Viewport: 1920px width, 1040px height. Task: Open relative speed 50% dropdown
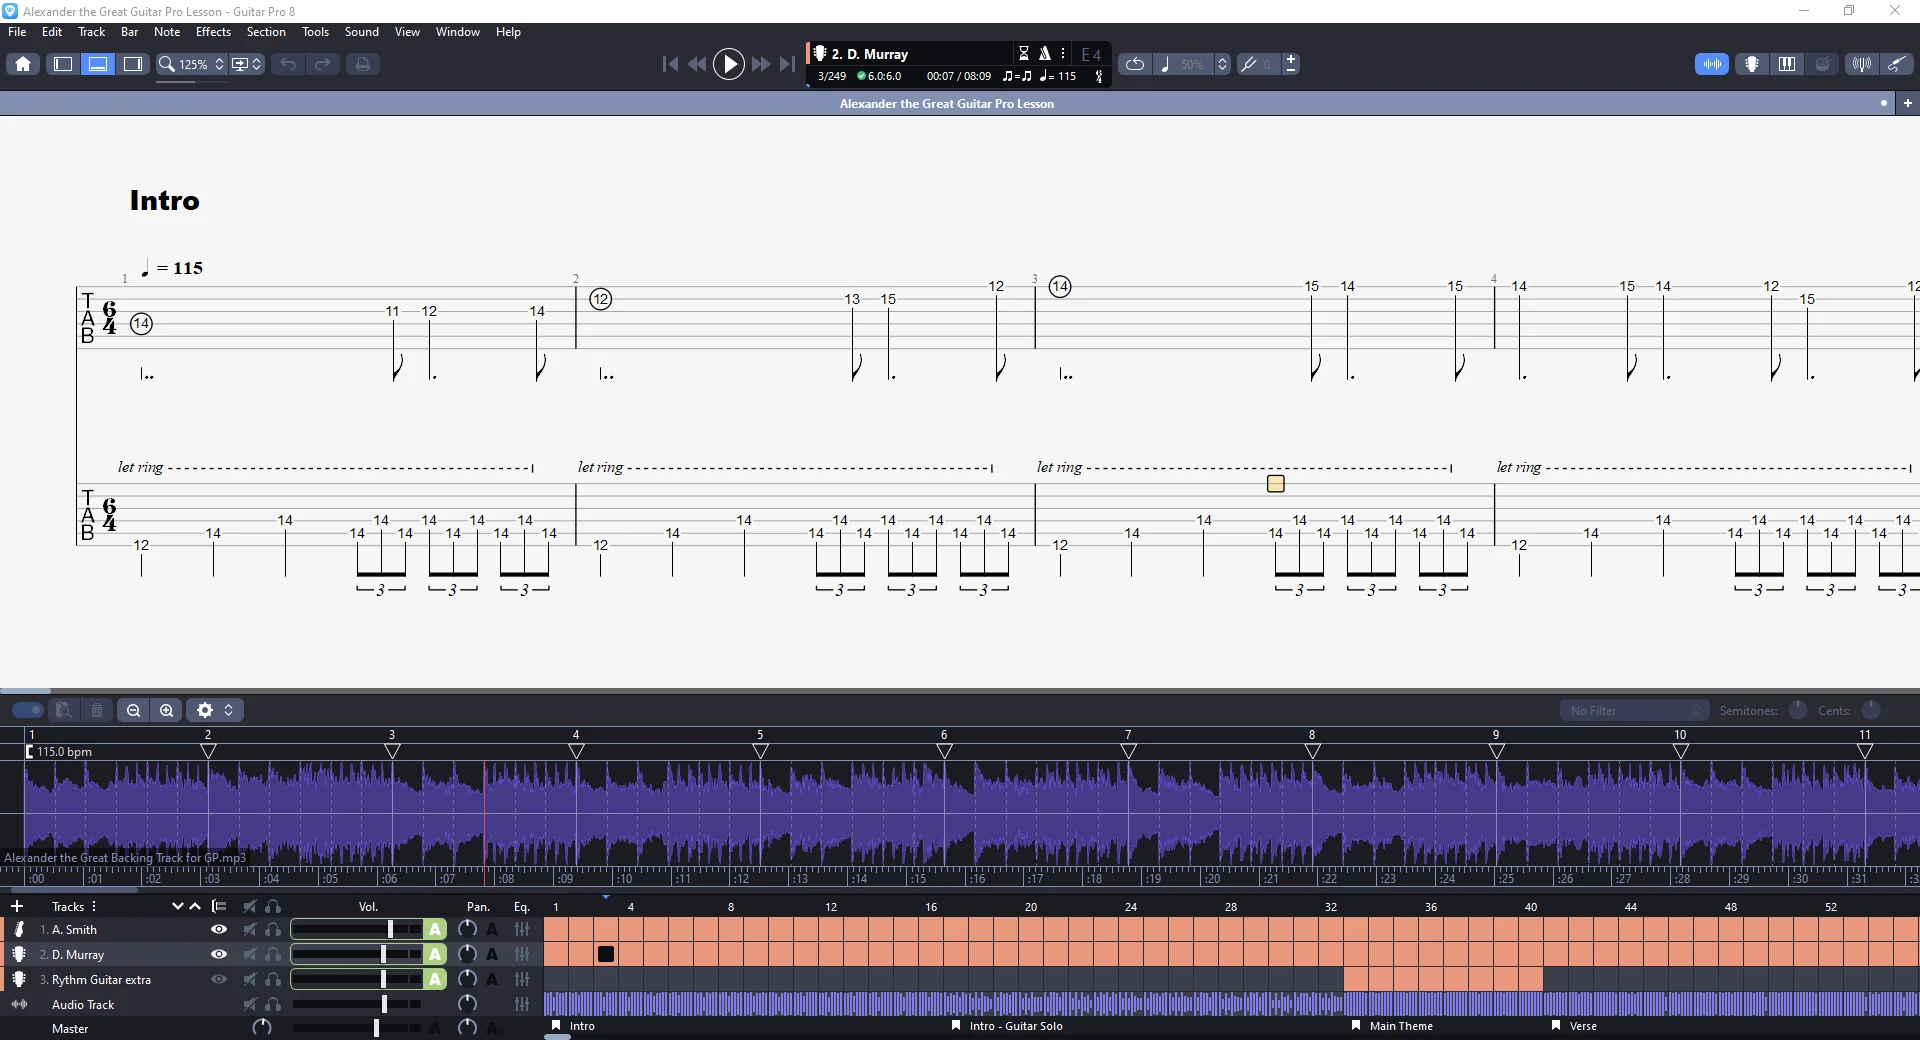point(1192,64)
